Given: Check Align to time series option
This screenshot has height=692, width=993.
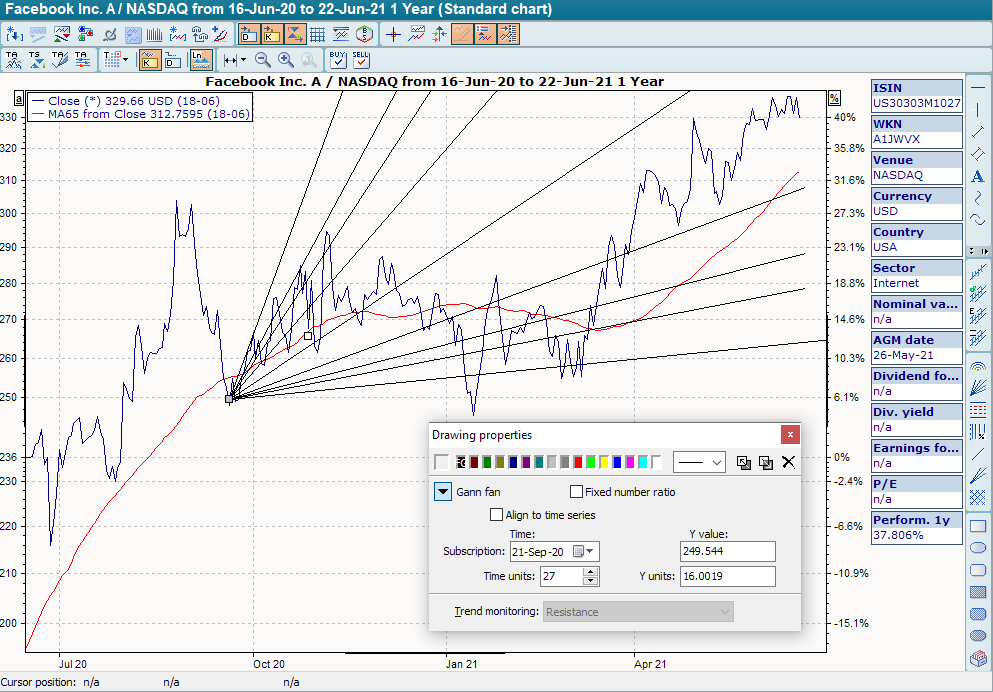Looking at the screenshot, I should [x=497, y=515].
